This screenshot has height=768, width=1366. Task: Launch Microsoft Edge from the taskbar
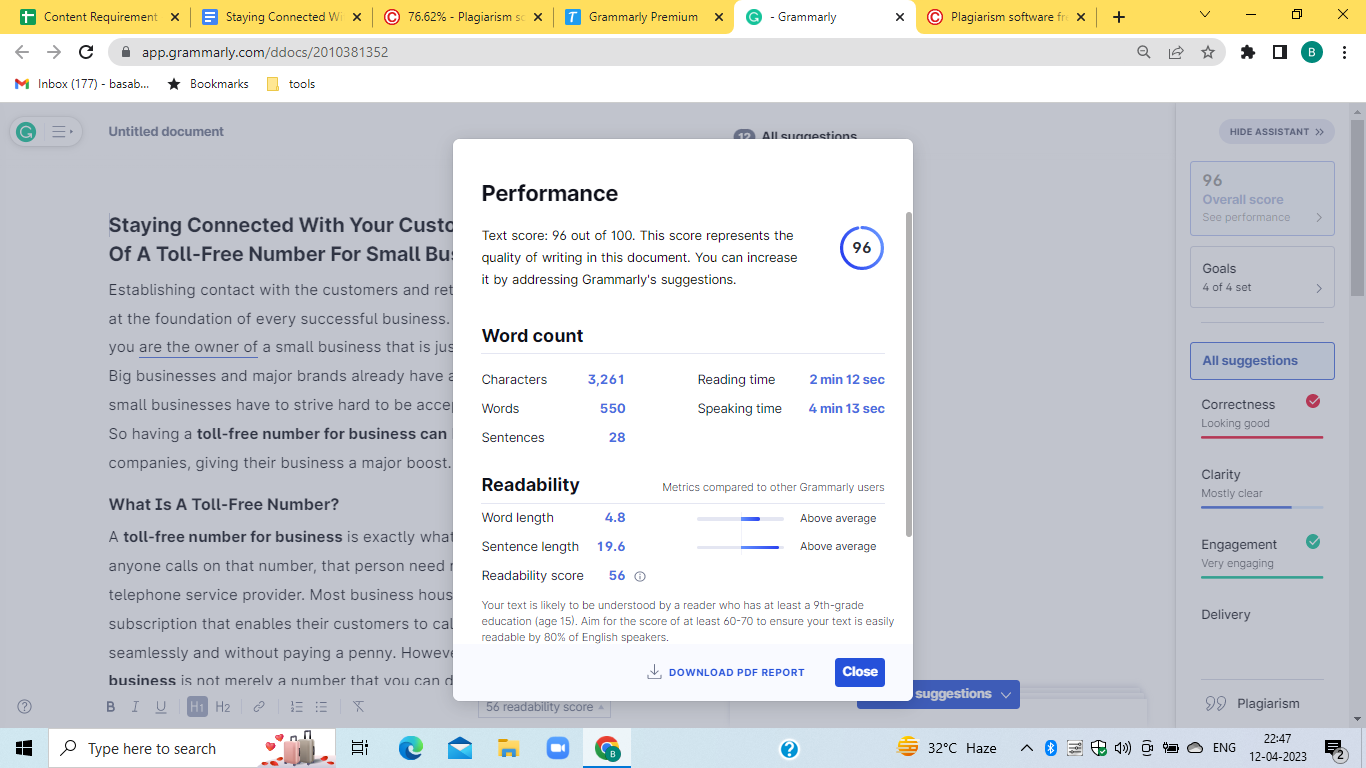tap(411, 748)
